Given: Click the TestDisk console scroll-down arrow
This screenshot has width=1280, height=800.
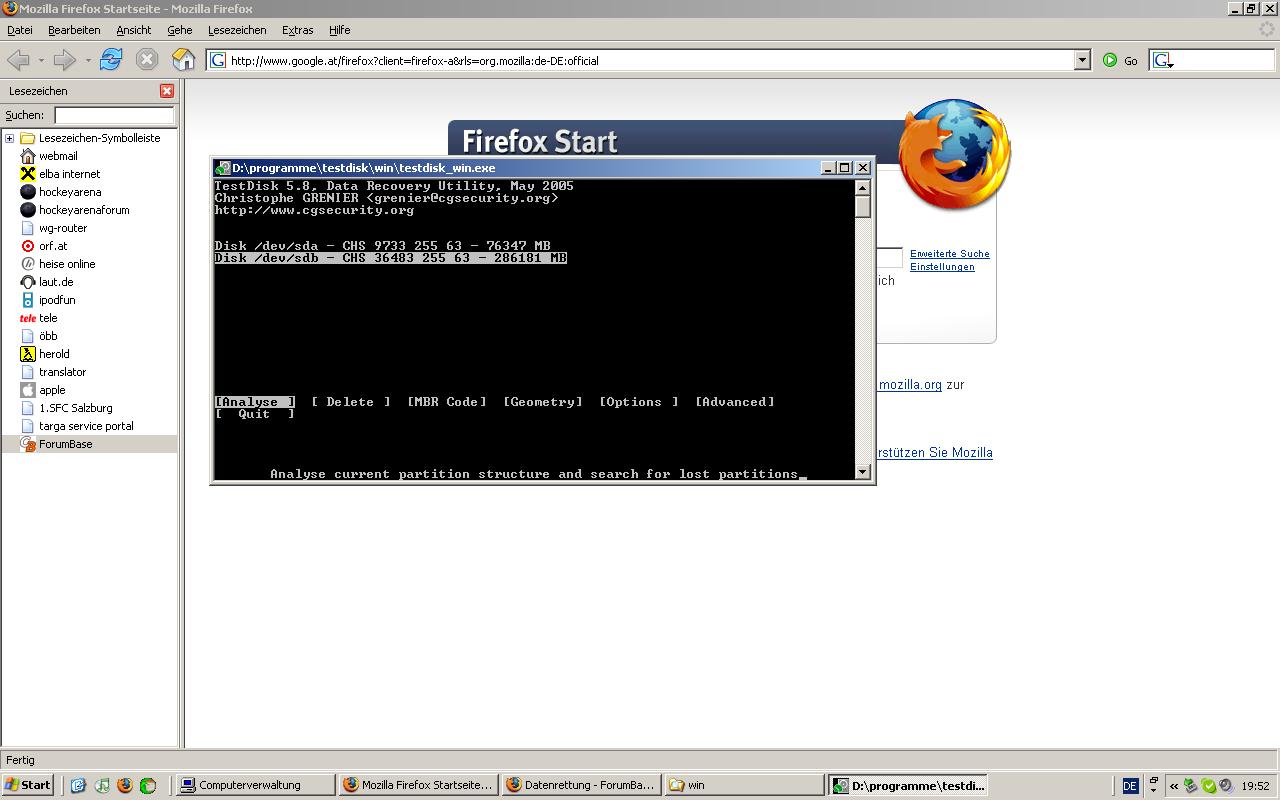Looking at the screenshot, I should click(x=862, y=472).
